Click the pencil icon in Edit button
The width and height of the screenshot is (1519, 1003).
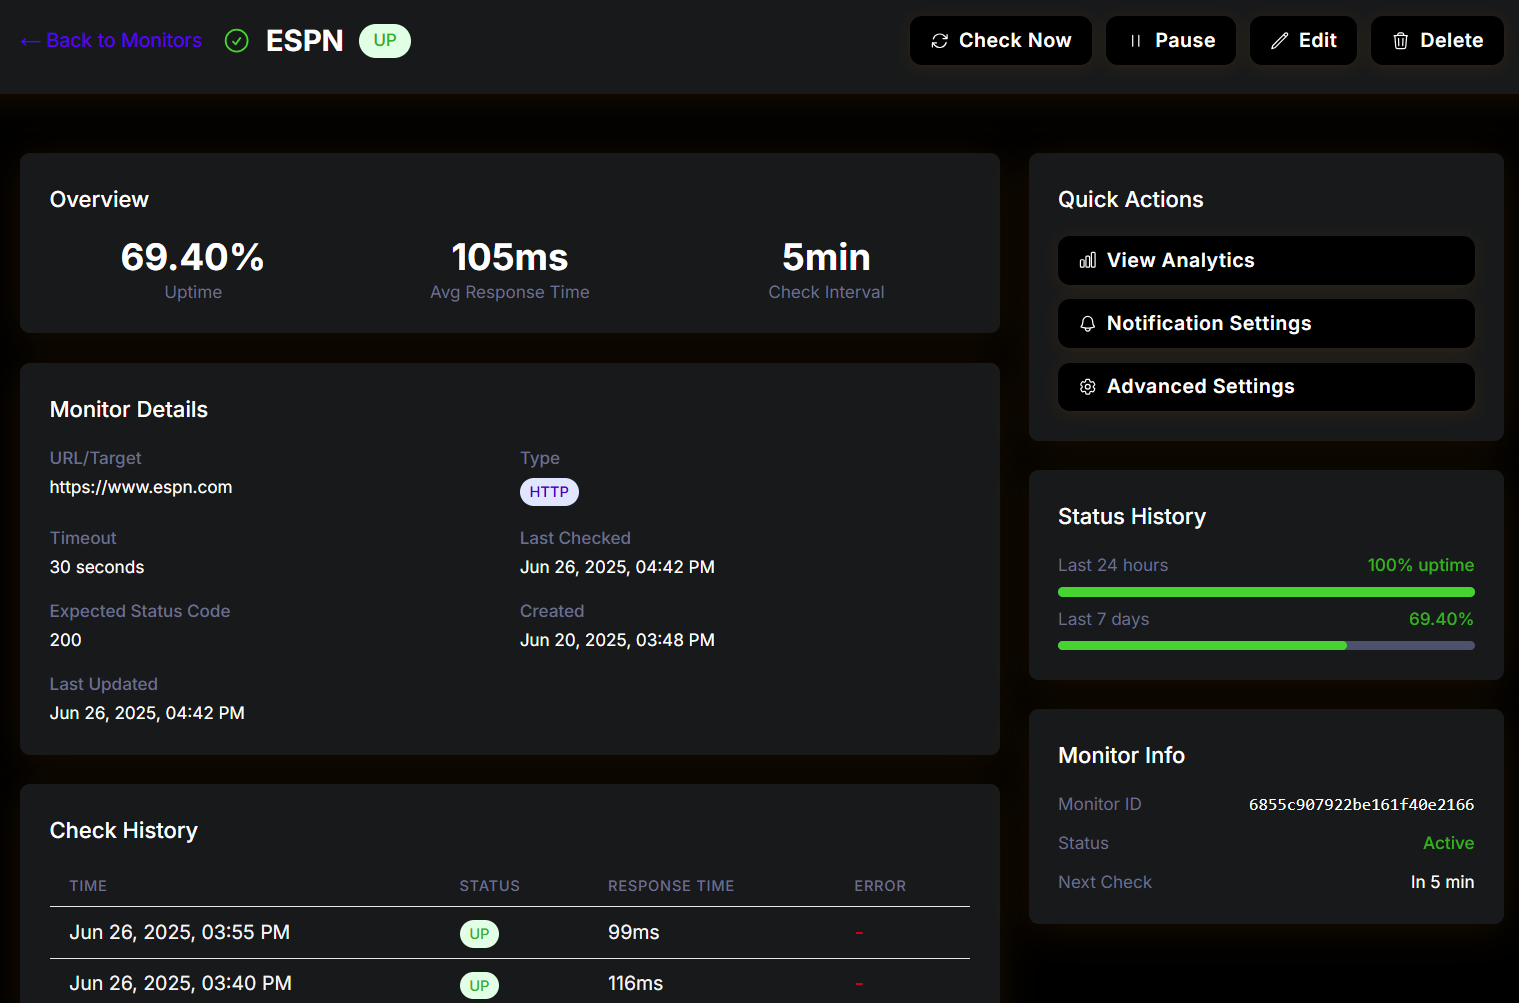pos(1279,41)
